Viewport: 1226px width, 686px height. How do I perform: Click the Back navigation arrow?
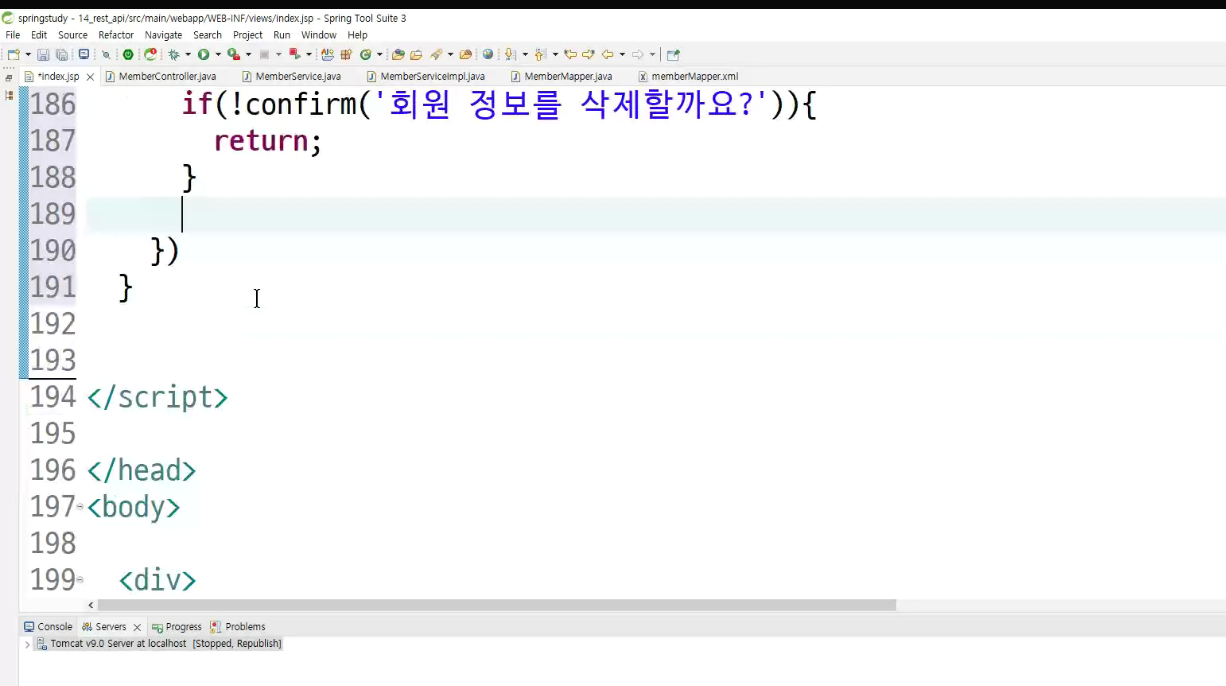[608, 55]
